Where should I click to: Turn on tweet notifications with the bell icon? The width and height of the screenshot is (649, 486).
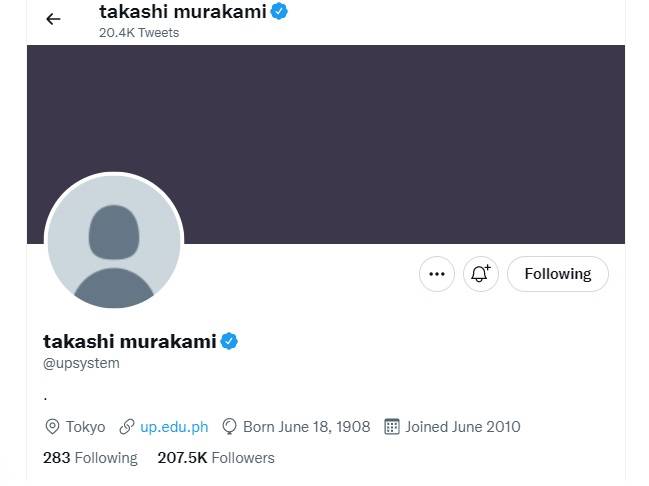pyautogui.click(x=481, y=274)
